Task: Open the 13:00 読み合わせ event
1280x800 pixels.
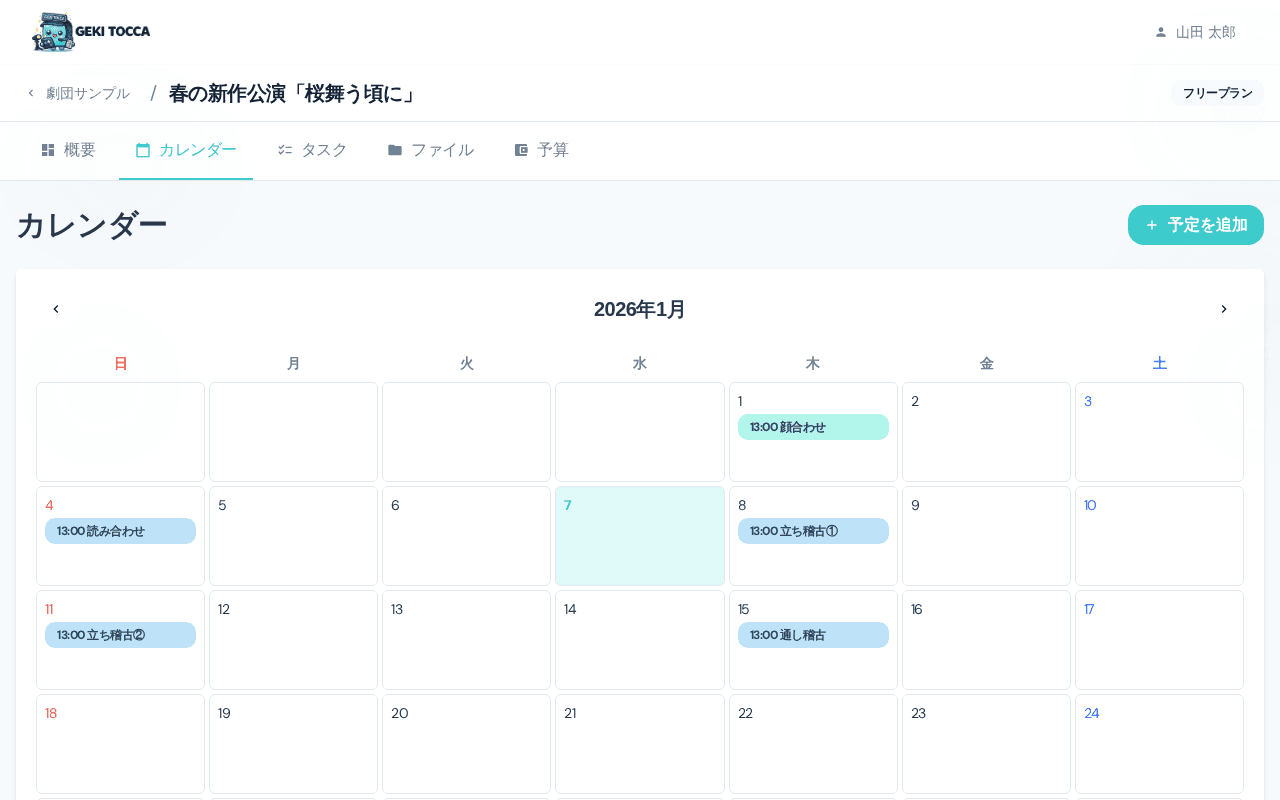Action: pos(120,531)
